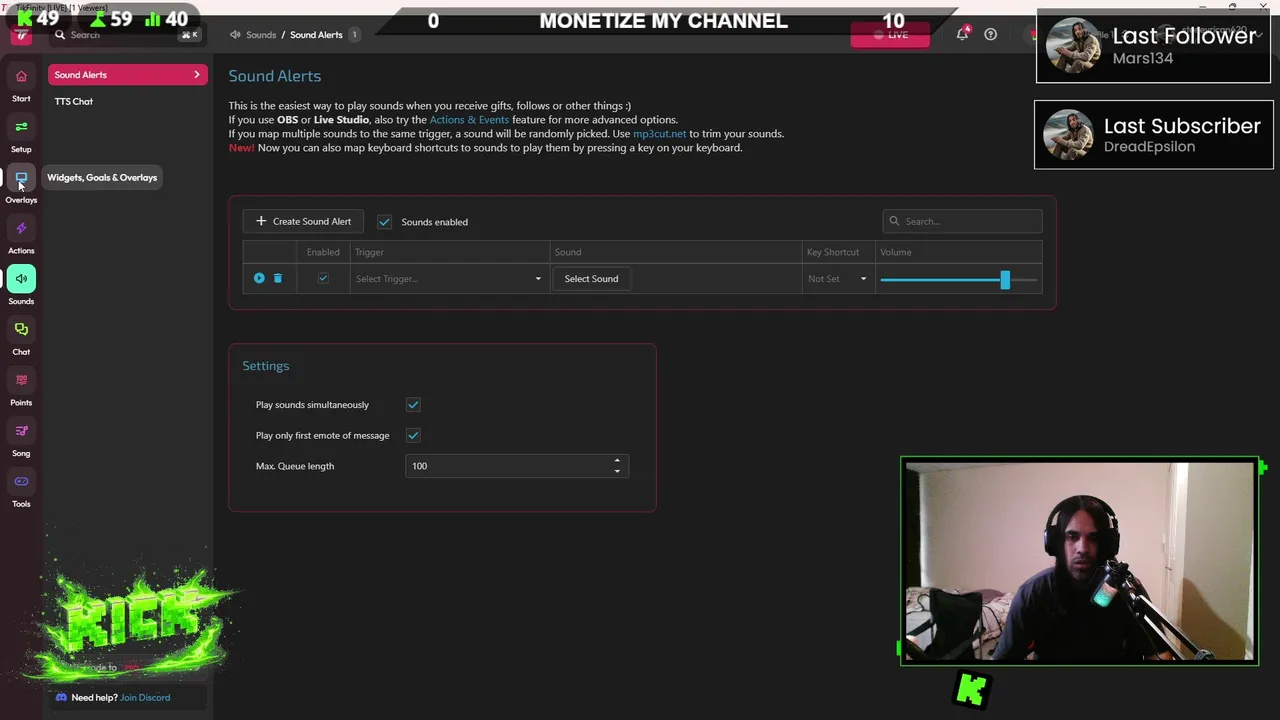Viewport: 1280px width, 720px height.
Task: Open the Start section in sidebar
Action: tap(21, 76)
